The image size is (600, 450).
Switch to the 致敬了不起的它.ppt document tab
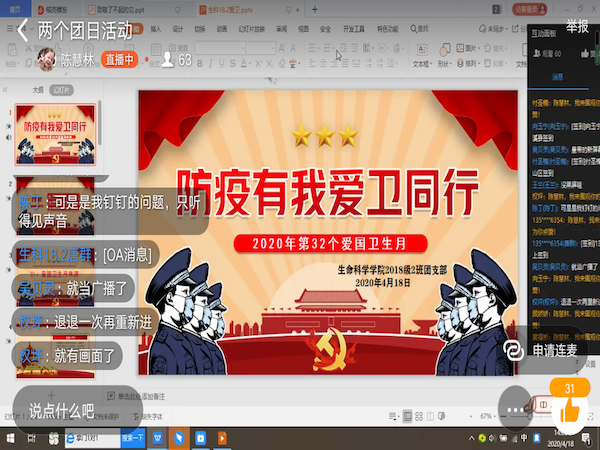pyautogui.click(x=134, y=10)
